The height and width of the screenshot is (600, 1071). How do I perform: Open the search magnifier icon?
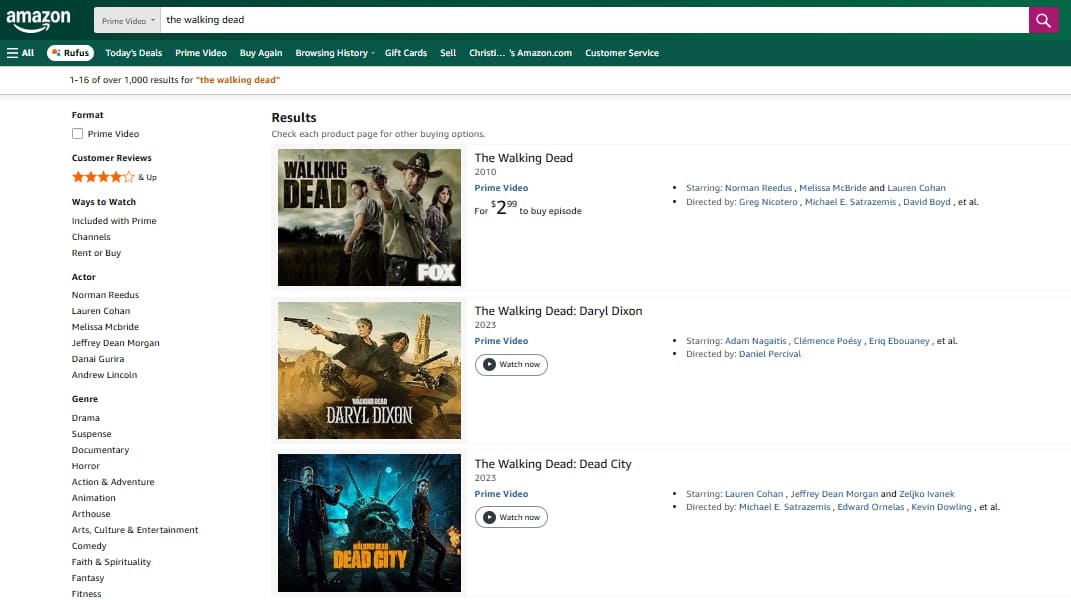pos(1043,19)
